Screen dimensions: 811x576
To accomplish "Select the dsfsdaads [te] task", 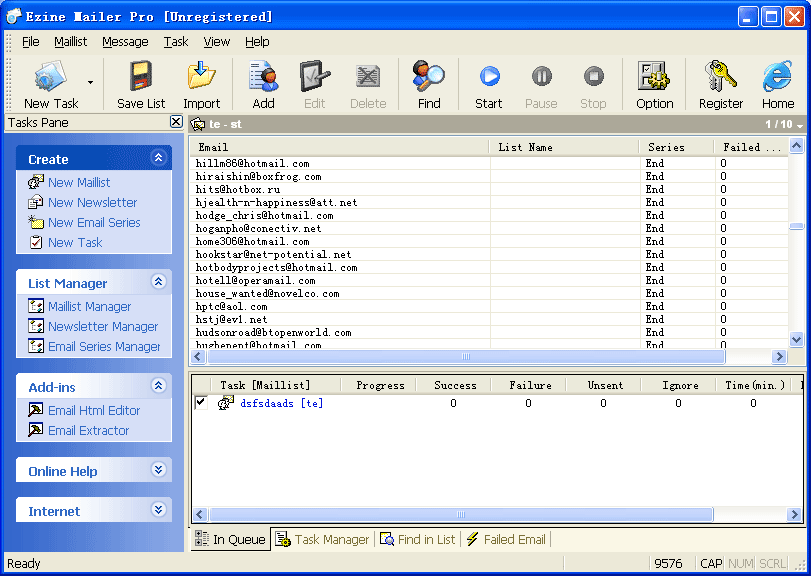I will (x=281, y=403).
